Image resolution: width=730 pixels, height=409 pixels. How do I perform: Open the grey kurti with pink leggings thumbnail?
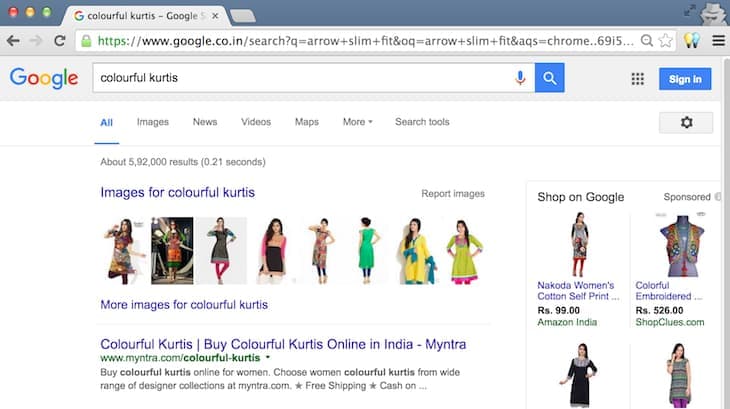click(x=222, y=251)
